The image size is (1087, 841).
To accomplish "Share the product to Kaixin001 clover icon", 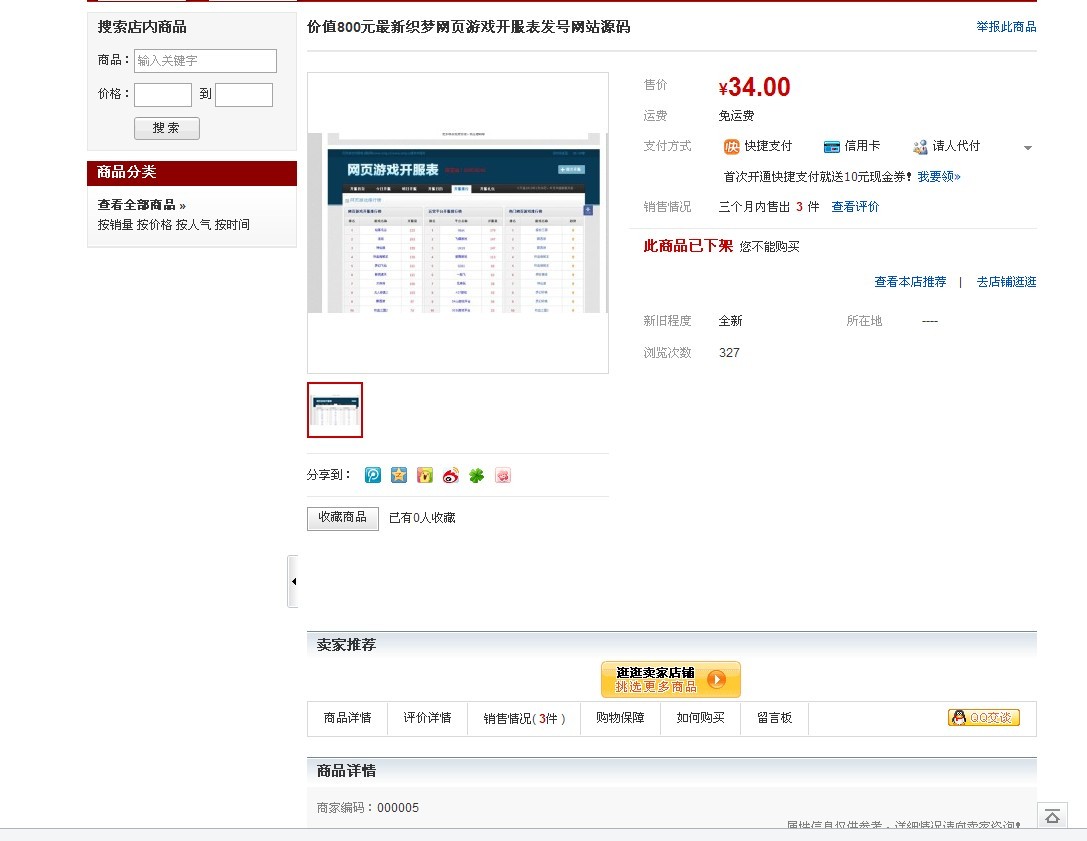I will click(476, 475).
